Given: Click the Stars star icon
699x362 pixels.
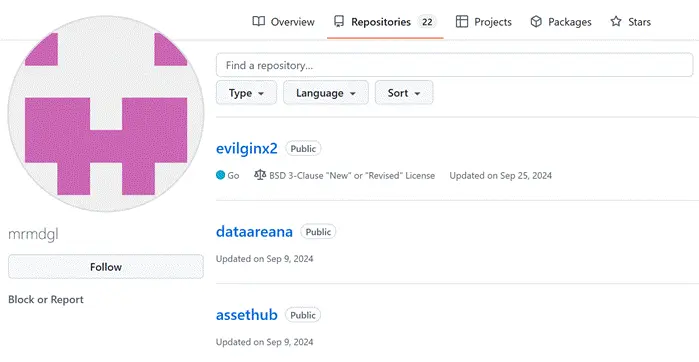Looking at the screenshot, I should tap(616, 21).
